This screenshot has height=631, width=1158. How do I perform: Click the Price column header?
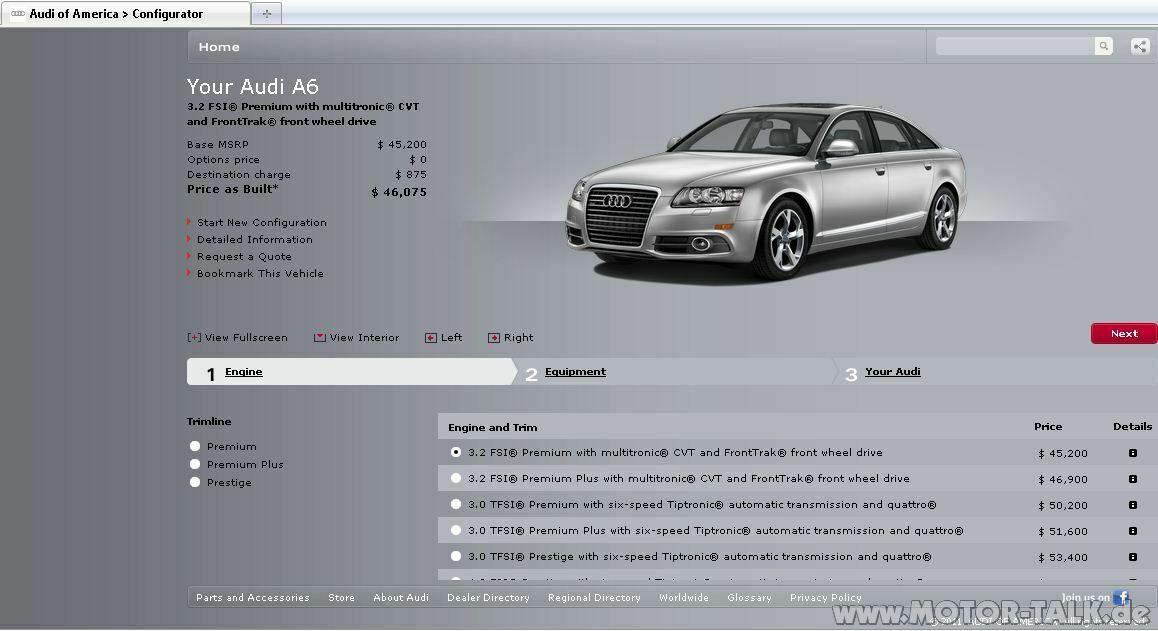pyautogui.click(x=1048, y=426)
